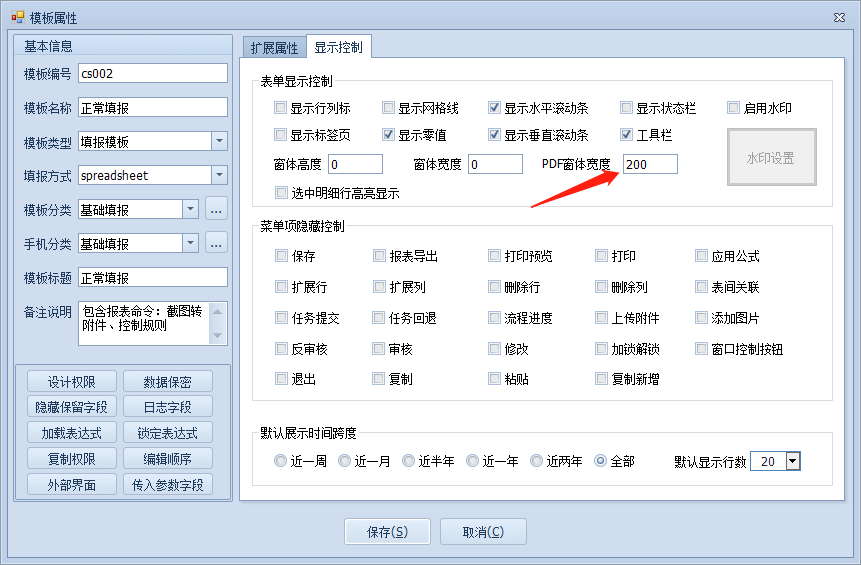Click the 保存(S) button
This screenshot has width=861, height=565.
click(x=387, y=532)
